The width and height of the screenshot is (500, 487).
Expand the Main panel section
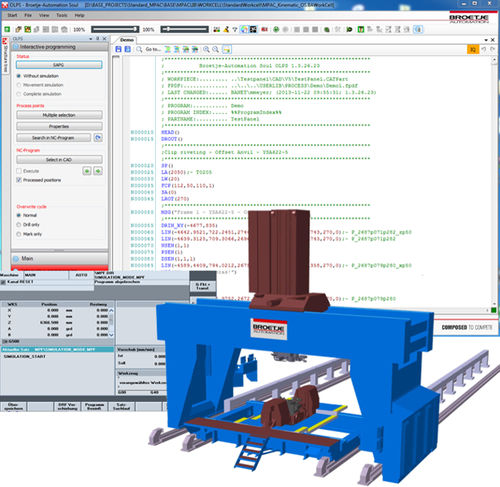coord(60,258)
